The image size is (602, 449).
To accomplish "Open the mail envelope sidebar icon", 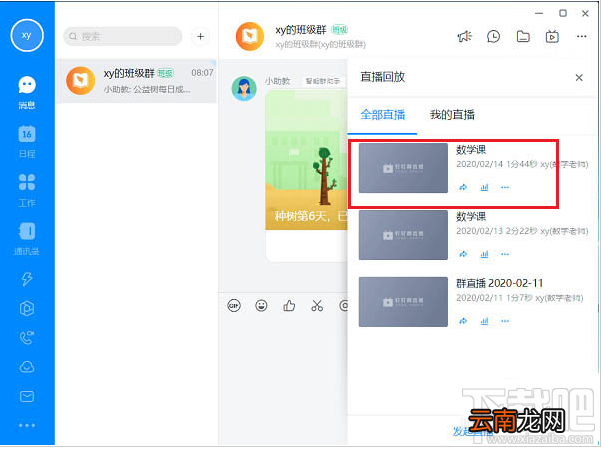I will tap(27, 396).
